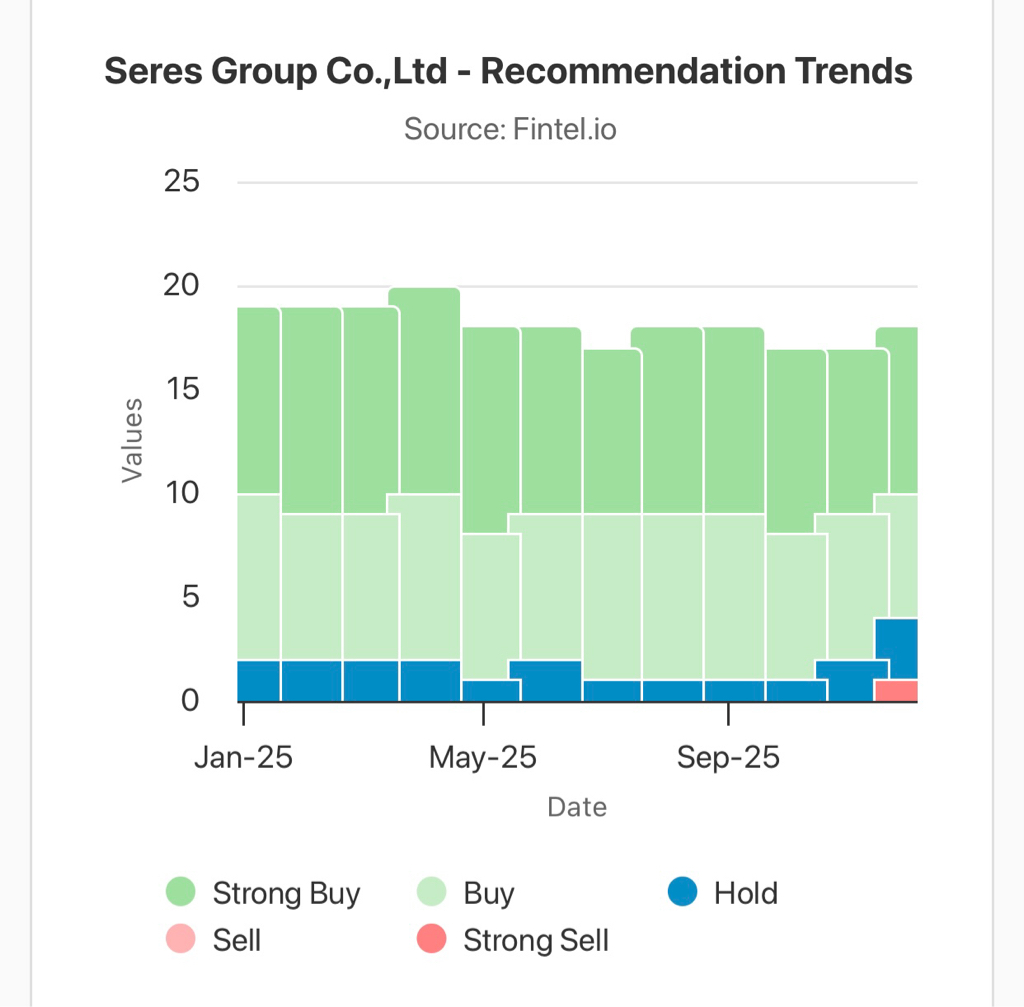The height and width of the screenshot is (1007, 1024).
Task: Click the Strong Buy legend circle icon
Action: coord(181,892)
